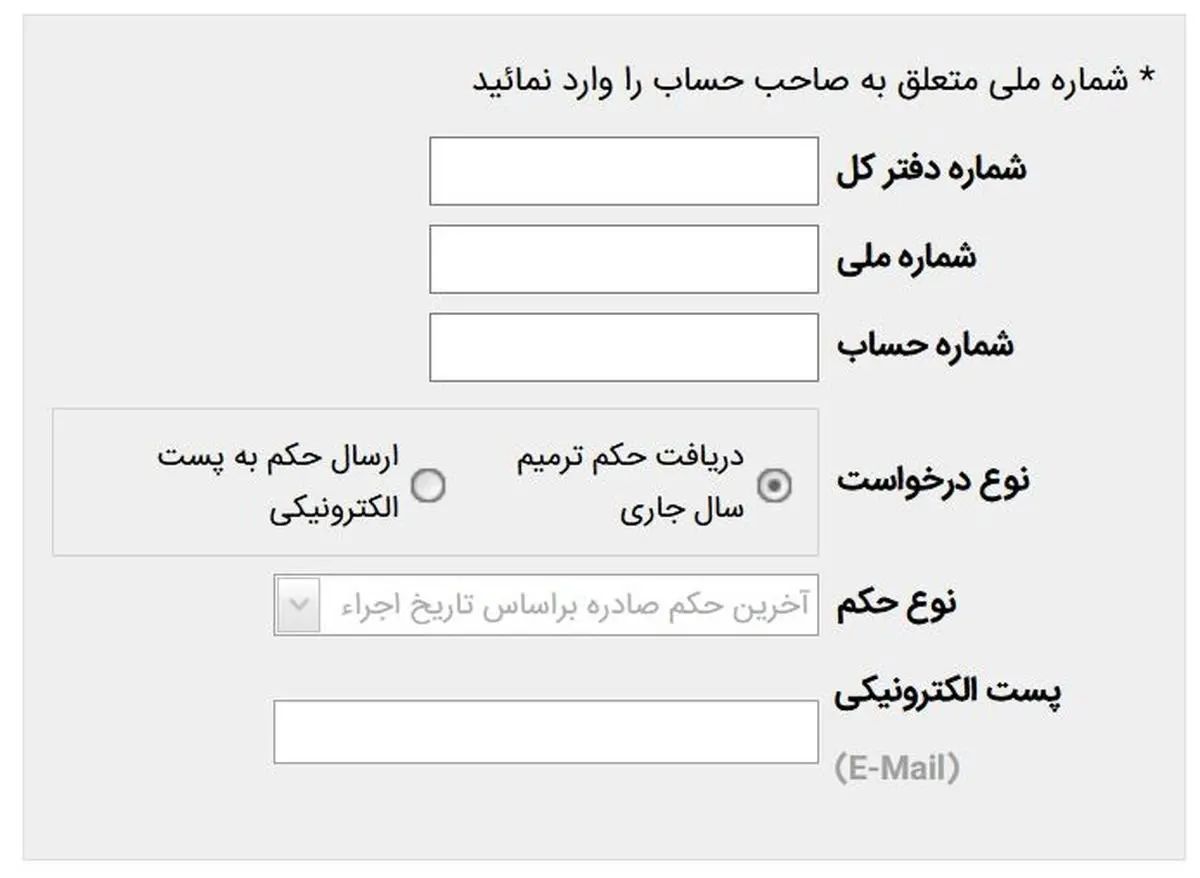Image resolution: width=1200 pixels, height=878 pixels.
Task: Click the شماره ملی field label
Action: 906,257
